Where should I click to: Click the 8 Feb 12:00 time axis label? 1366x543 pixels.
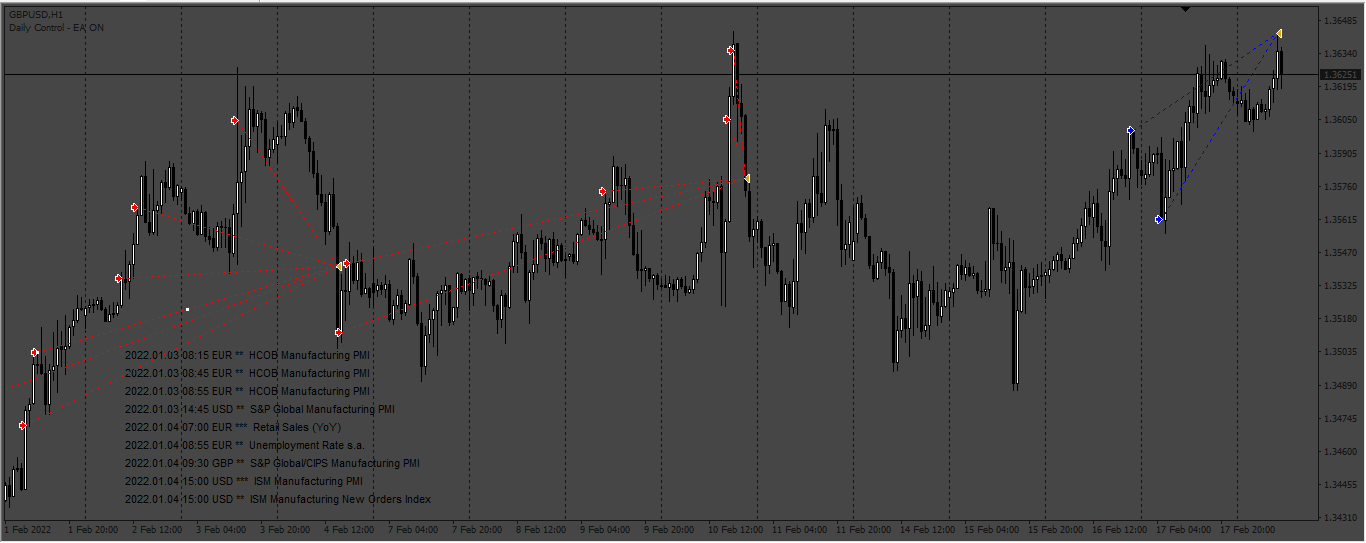pos(541,529)
